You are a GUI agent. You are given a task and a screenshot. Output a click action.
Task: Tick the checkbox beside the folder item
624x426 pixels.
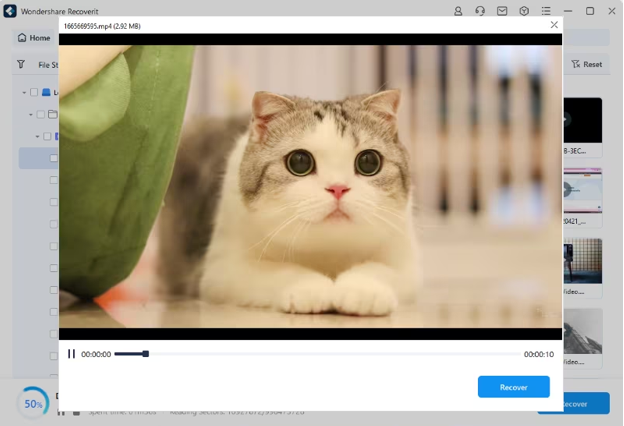tap(41, 115)
